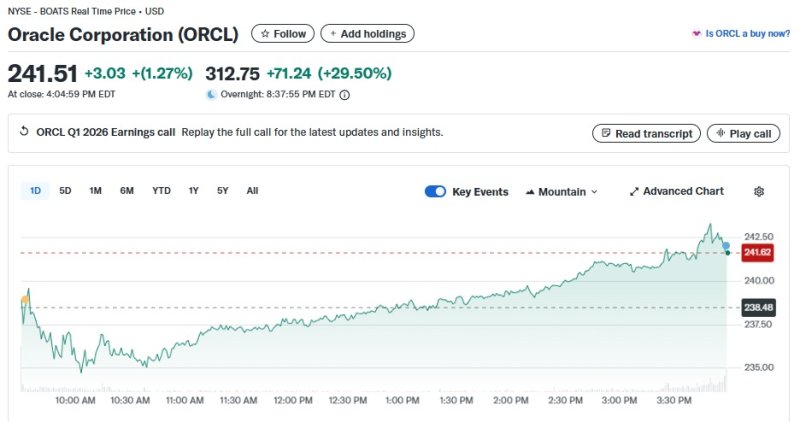Click the red 241.62 price label

tap(757, 253)
